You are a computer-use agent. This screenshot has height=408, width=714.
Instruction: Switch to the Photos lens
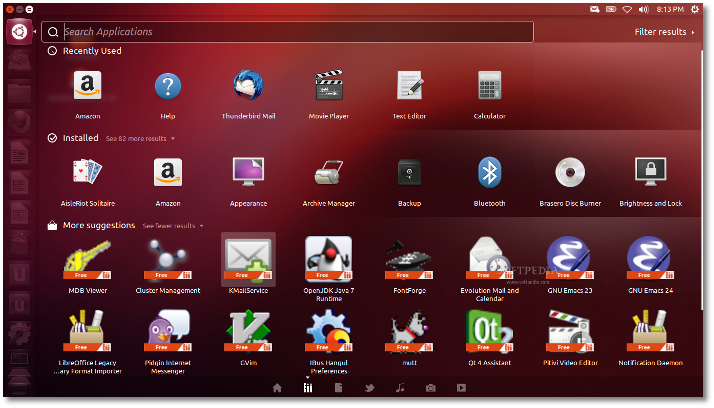click(430, 388)
